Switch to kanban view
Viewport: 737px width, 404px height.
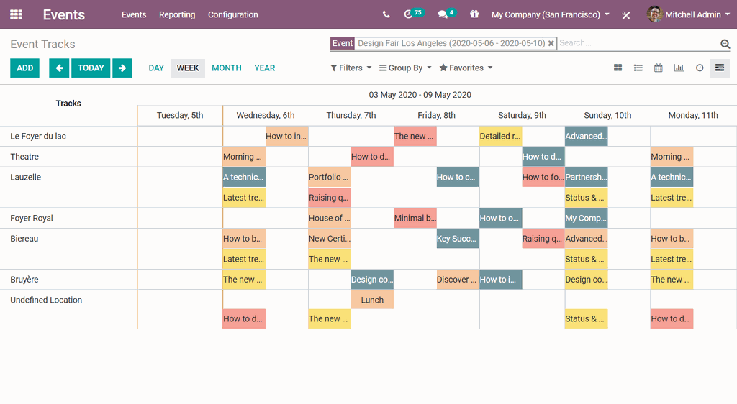coord(617,68)
